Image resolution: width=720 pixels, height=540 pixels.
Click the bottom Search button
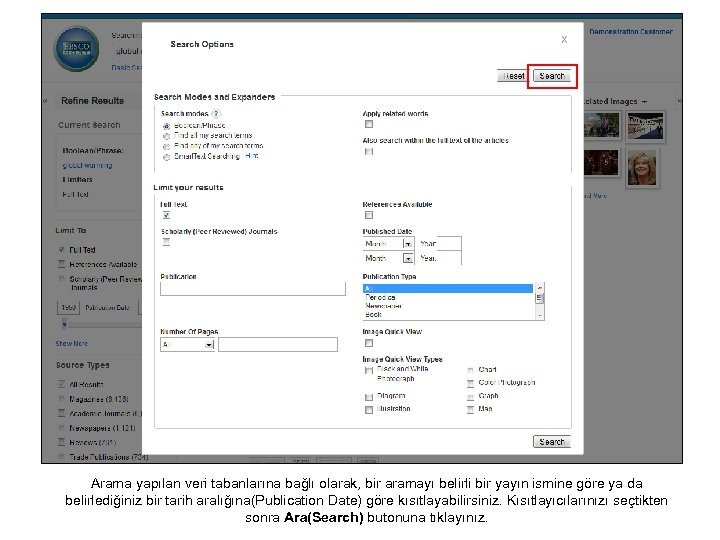[551, 442]
